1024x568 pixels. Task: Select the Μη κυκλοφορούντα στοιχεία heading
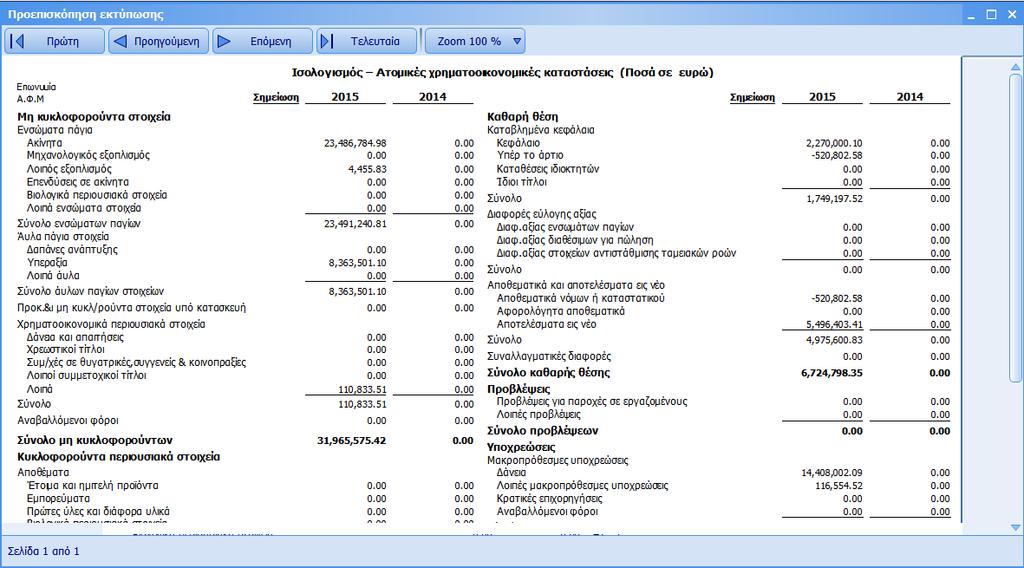(94, 117)
